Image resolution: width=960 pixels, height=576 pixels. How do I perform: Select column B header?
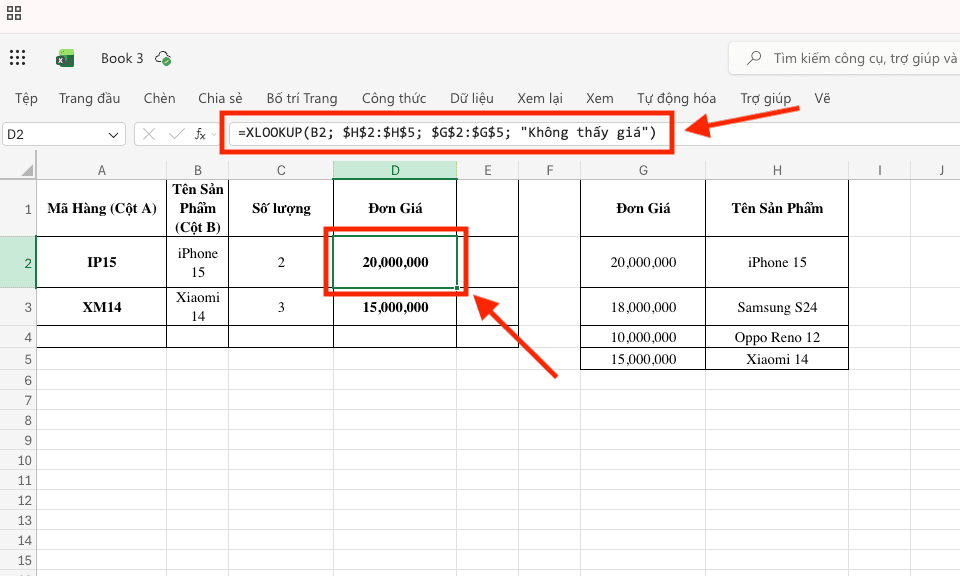(x=198, y=170)
